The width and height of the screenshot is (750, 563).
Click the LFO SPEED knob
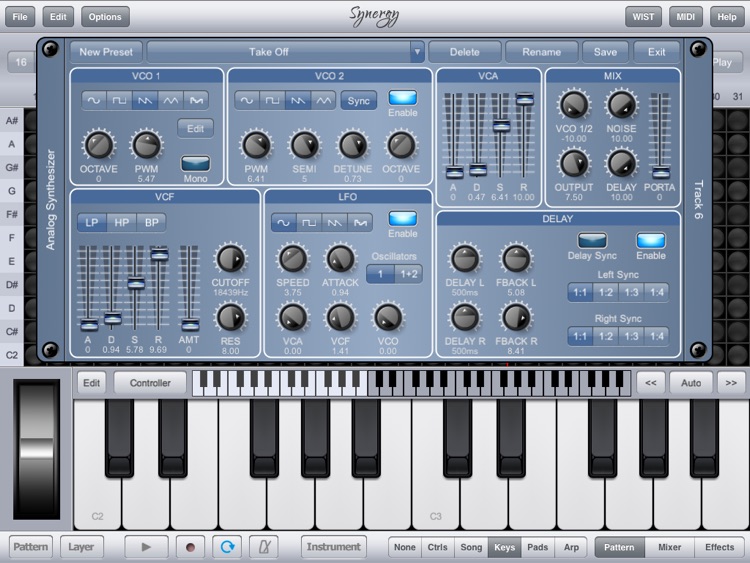click(293, 259)
